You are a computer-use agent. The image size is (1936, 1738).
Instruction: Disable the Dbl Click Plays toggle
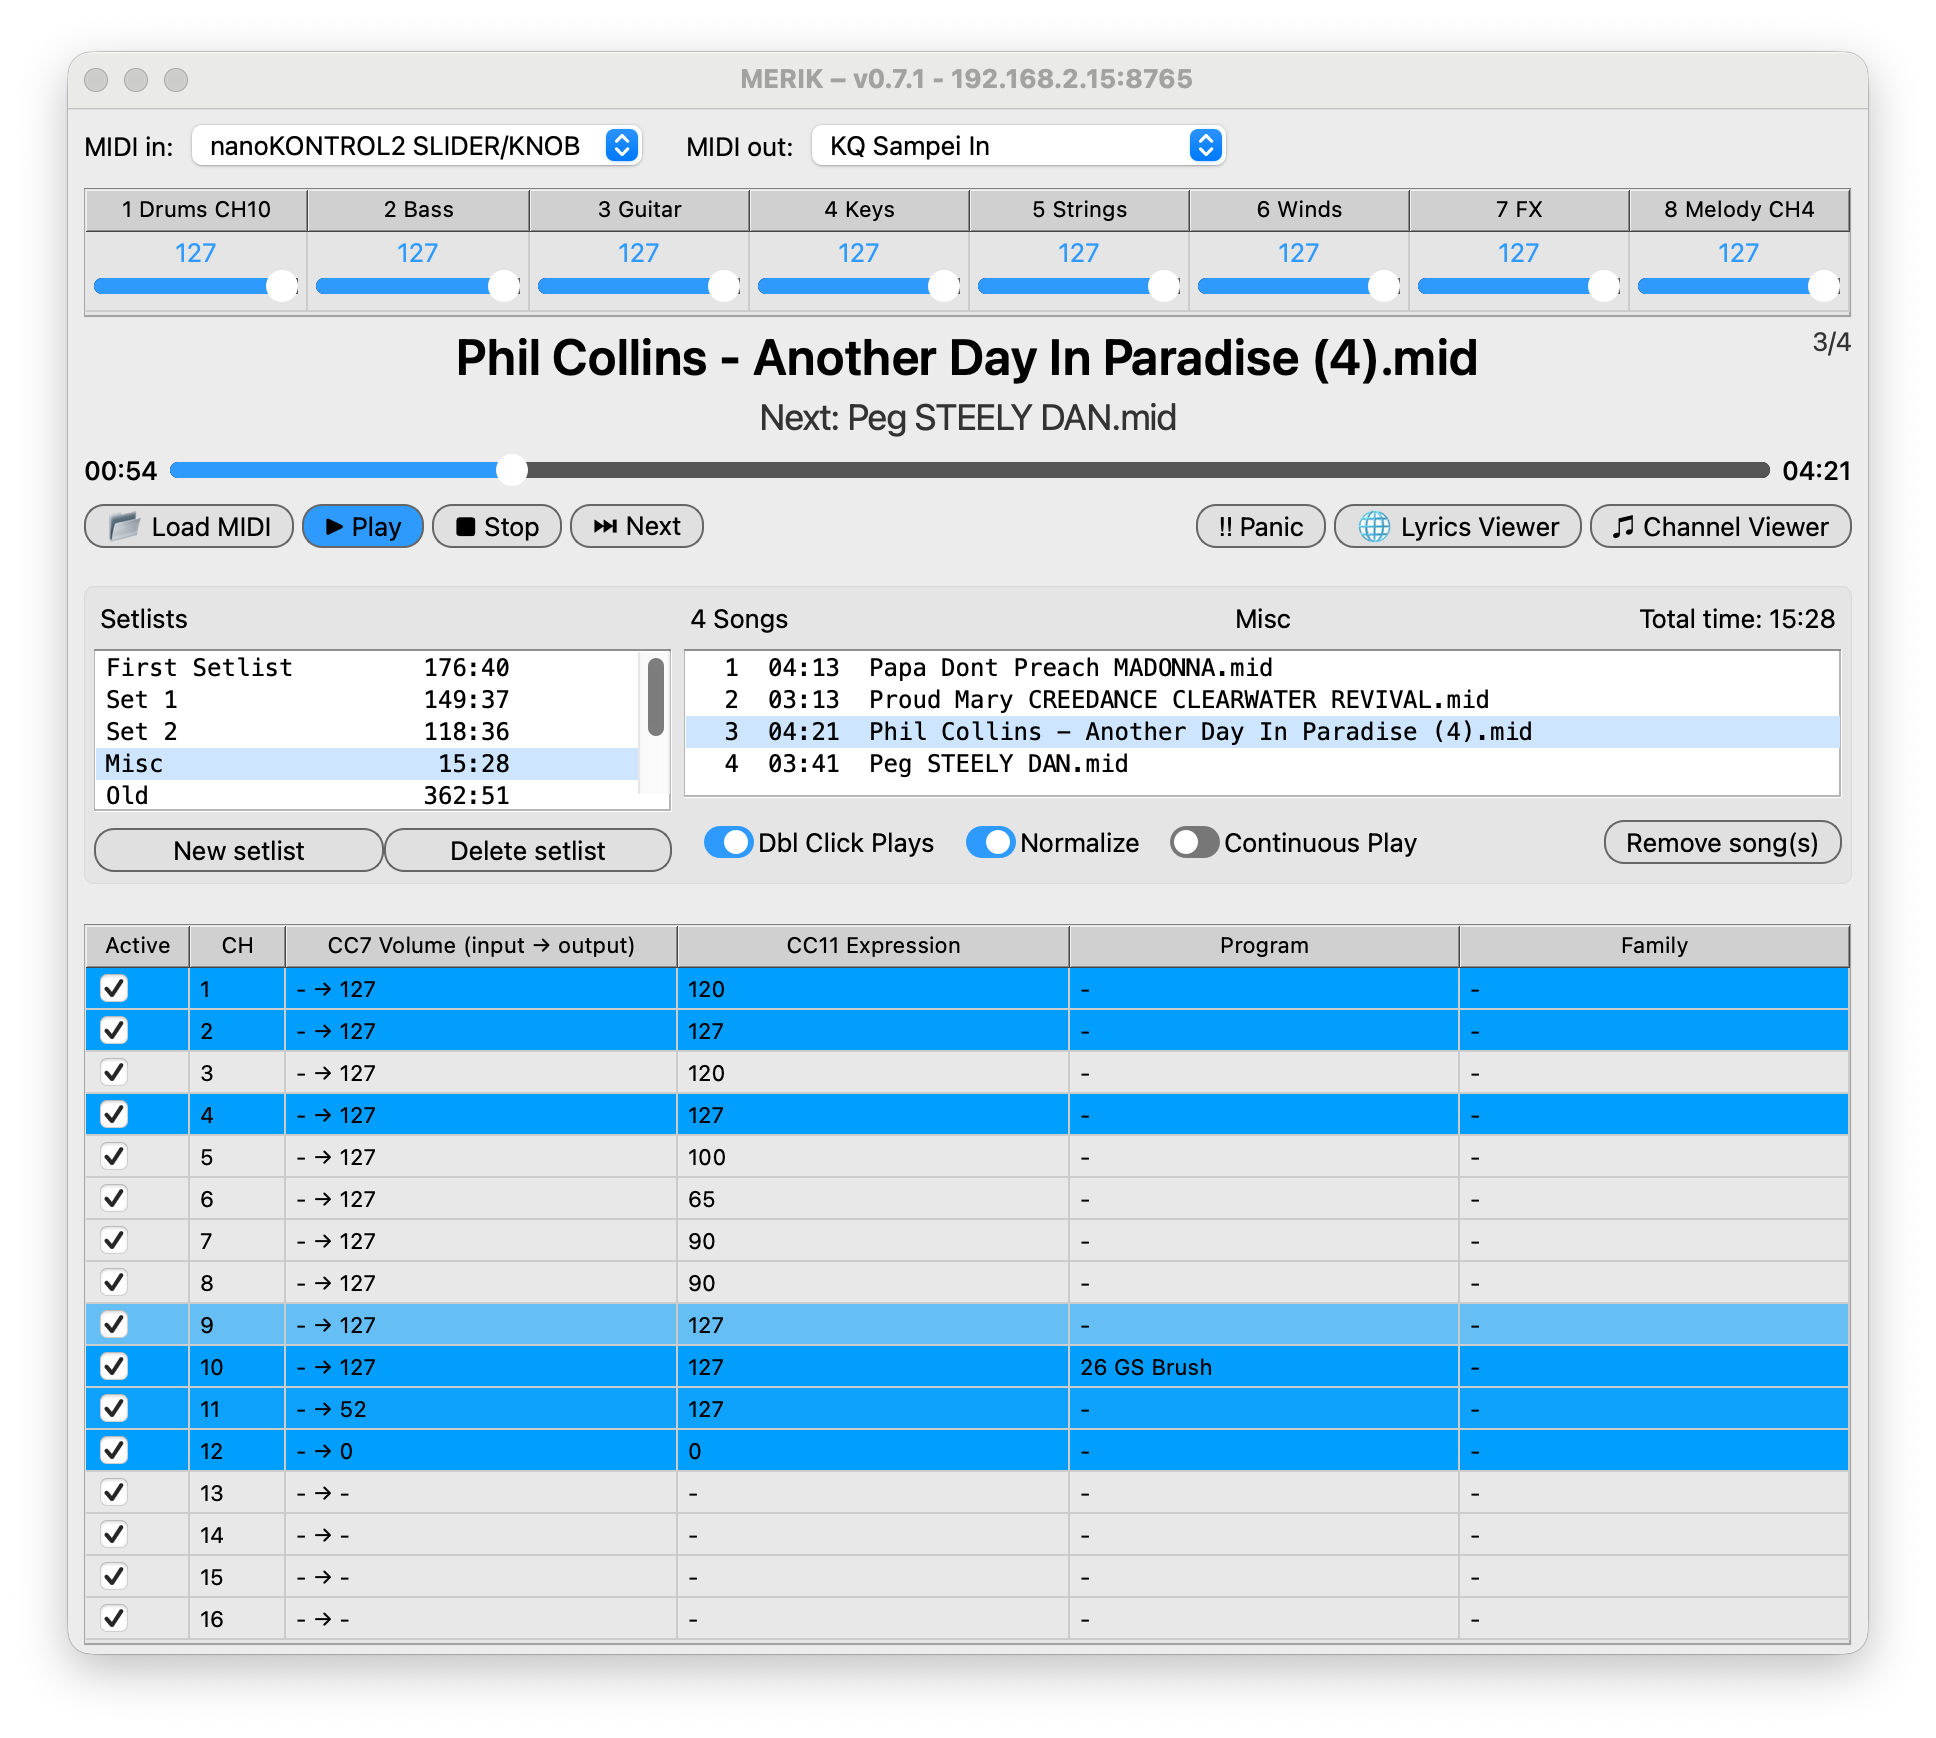729,843
